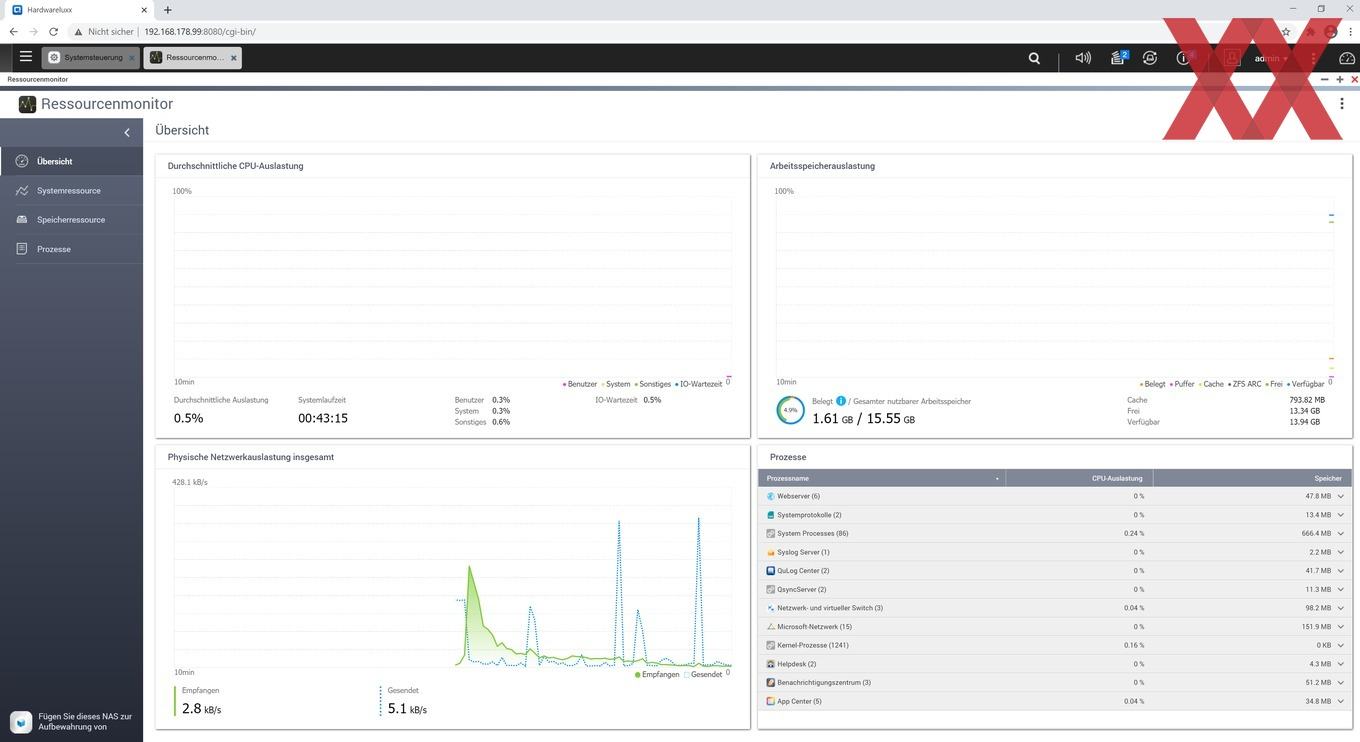The height and width of the screenshot is (742, 1360).
Task: Toggle IO-Wartezeit series in CPU legend
Action: click(x=699, y=384)
